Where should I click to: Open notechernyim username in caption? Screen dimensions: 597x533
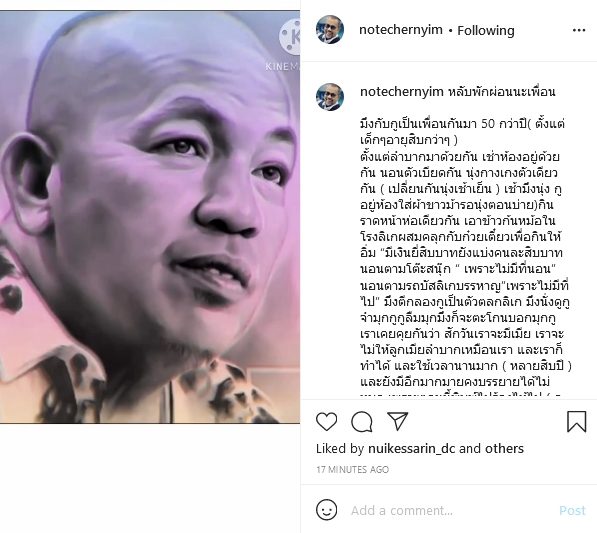pos(402,92)
